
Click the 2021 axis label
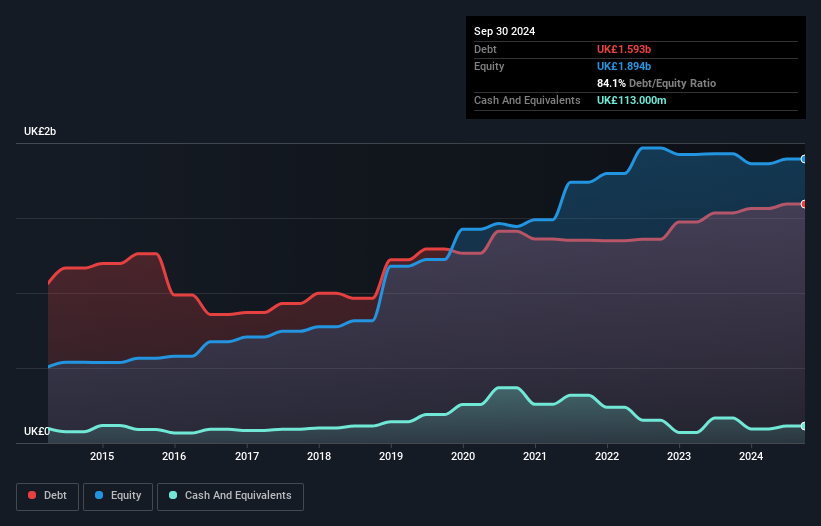pyautogui.click(x=535, y=456)
